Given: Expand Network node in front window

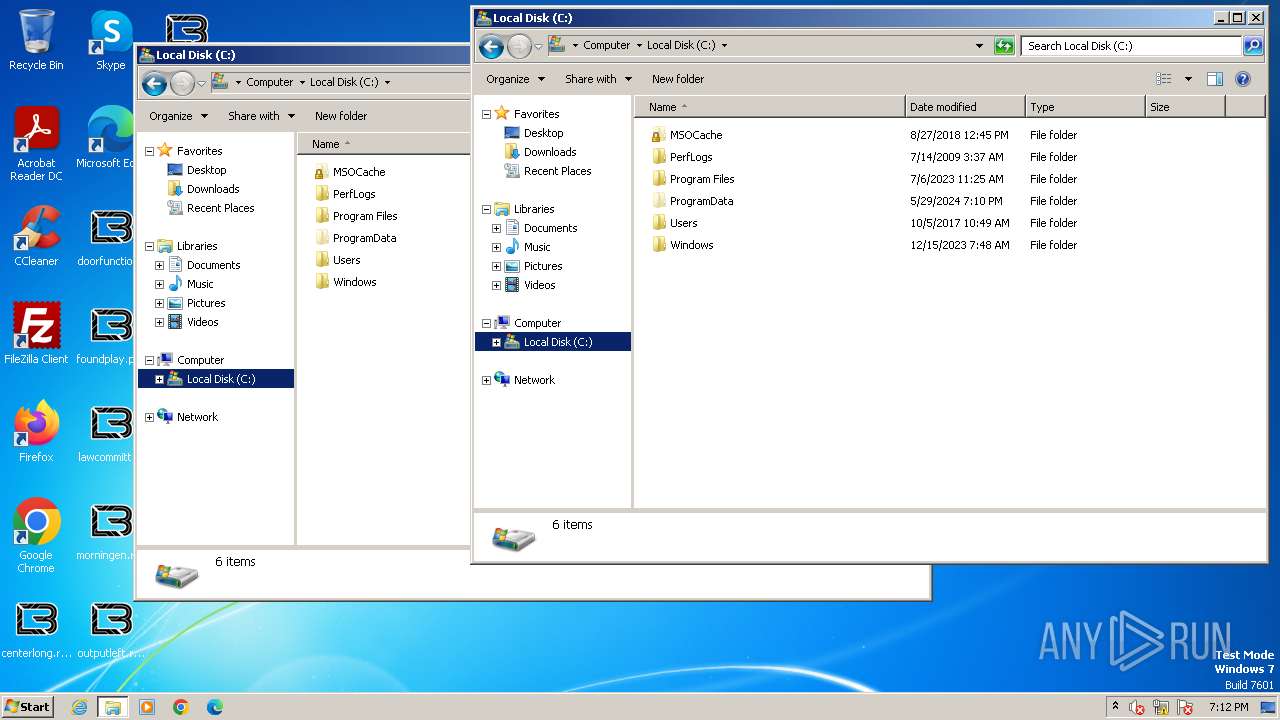Looking at the screenshot, I should click(487, 380).
